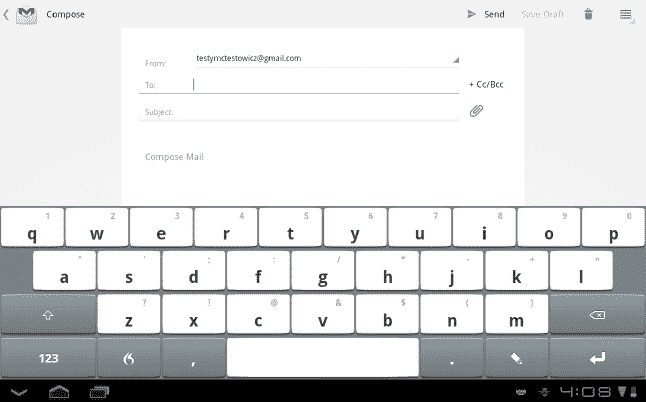Open the overflow menu icon
Viewport: 646px width, 402px height.
coord(626,15)
